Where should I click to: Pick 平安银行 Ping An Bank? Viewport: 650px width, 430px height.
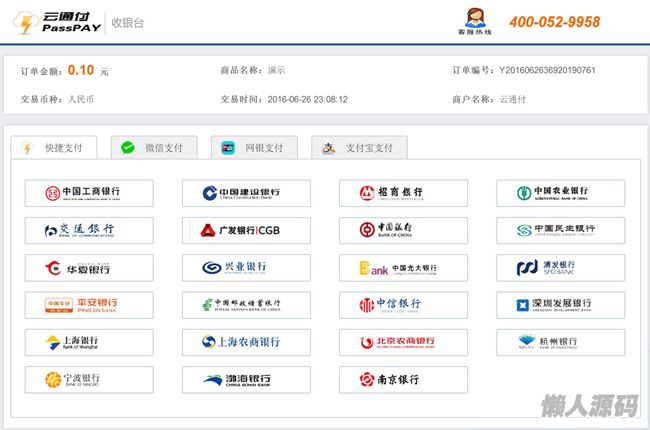pyautogui.click(x=89, y=305)
